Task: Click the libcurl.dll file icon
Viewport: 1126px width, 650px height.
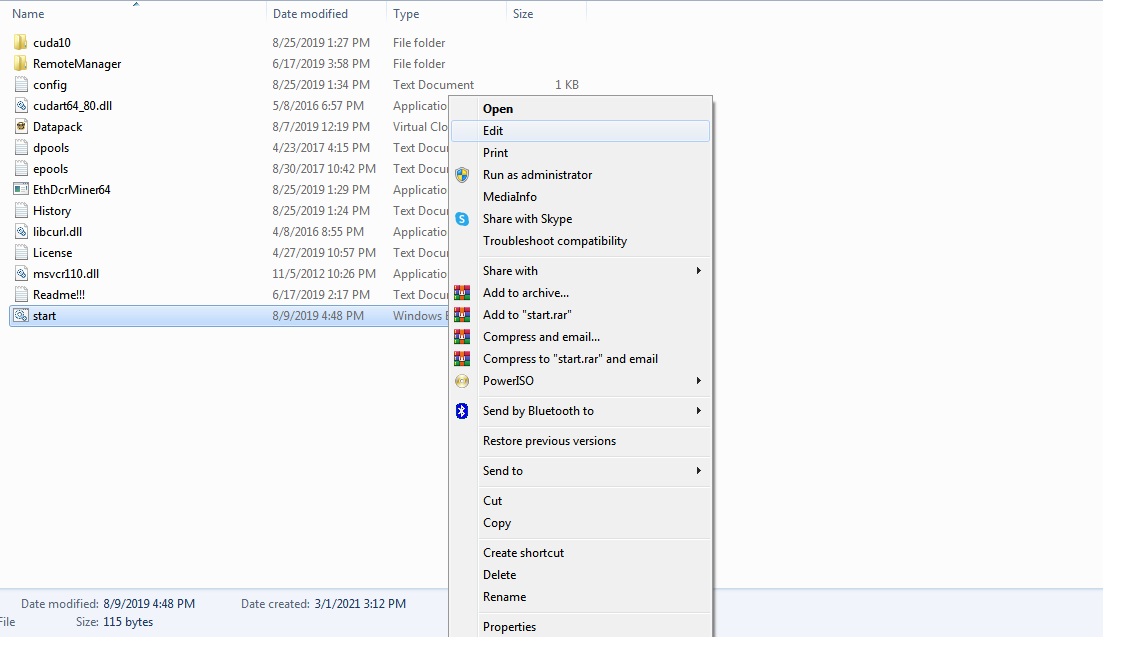Action: click(21, 231)
